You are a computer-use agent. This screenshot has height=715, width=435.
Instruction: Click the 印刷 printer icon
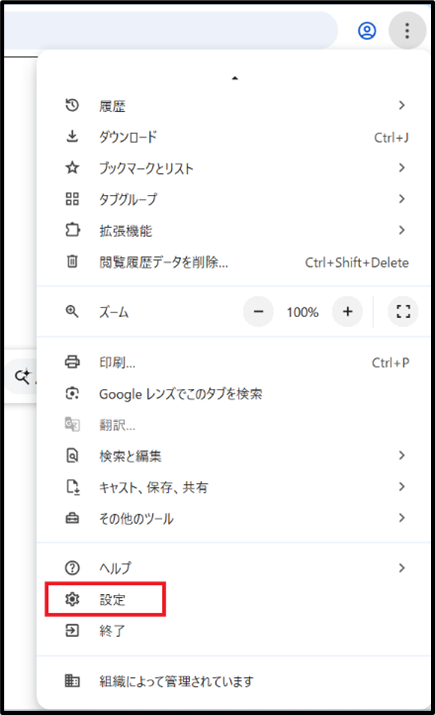point(72,362)
